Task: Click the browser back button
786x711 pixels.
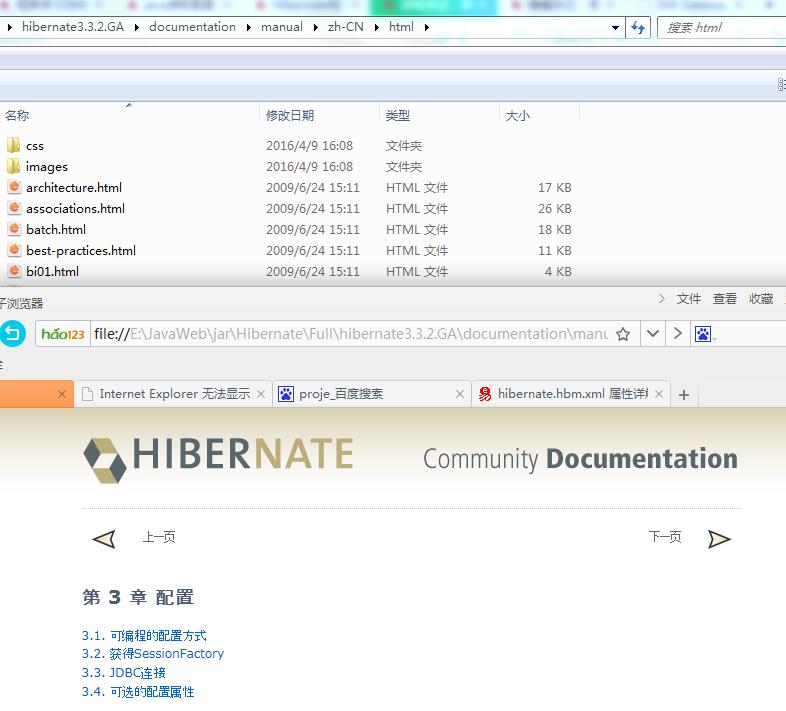Action: tap(13, 333)
